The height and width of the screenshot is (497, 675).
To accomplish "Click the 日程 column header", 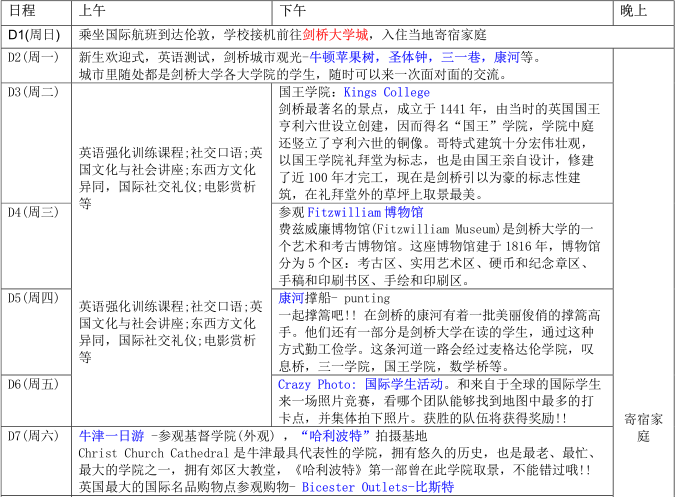I will click(x=22, y=11).
